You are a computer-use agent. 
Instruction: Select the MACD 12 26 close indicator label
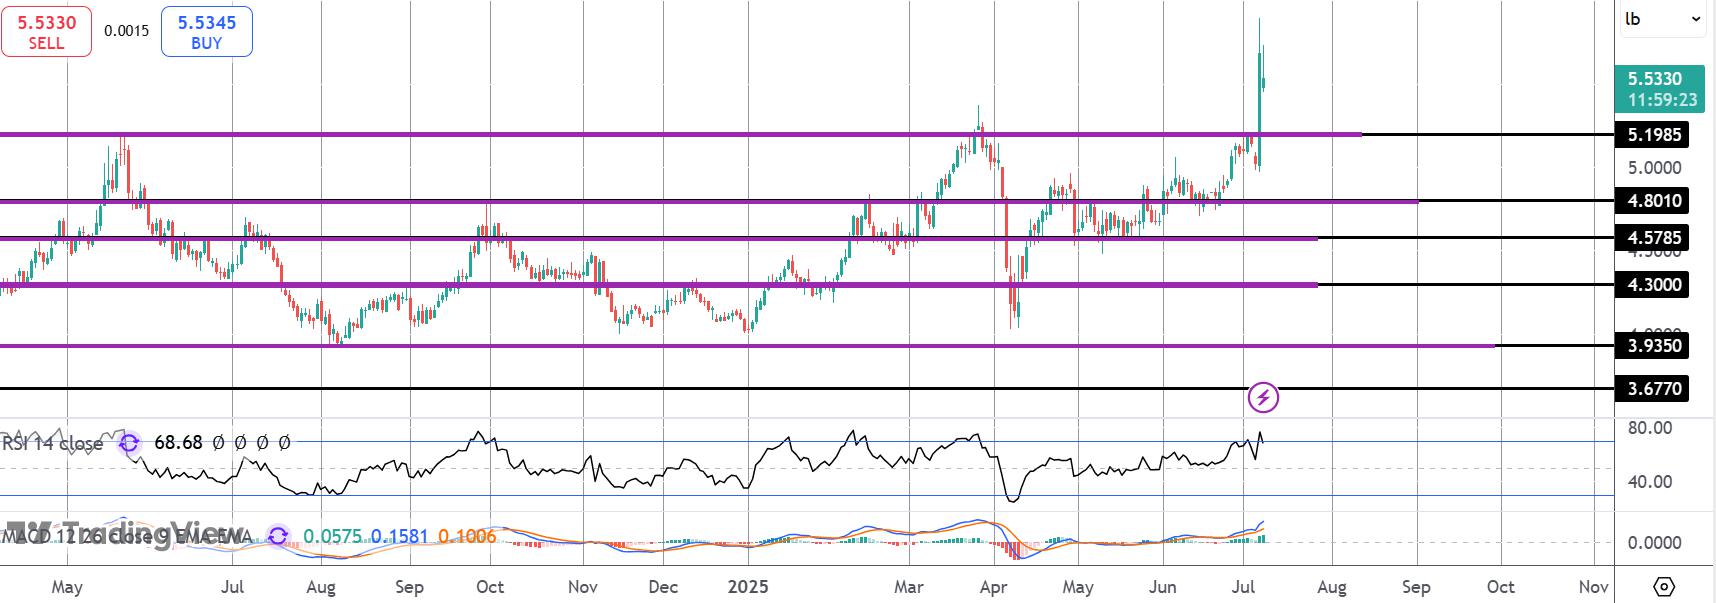click(x=125, y=537)
